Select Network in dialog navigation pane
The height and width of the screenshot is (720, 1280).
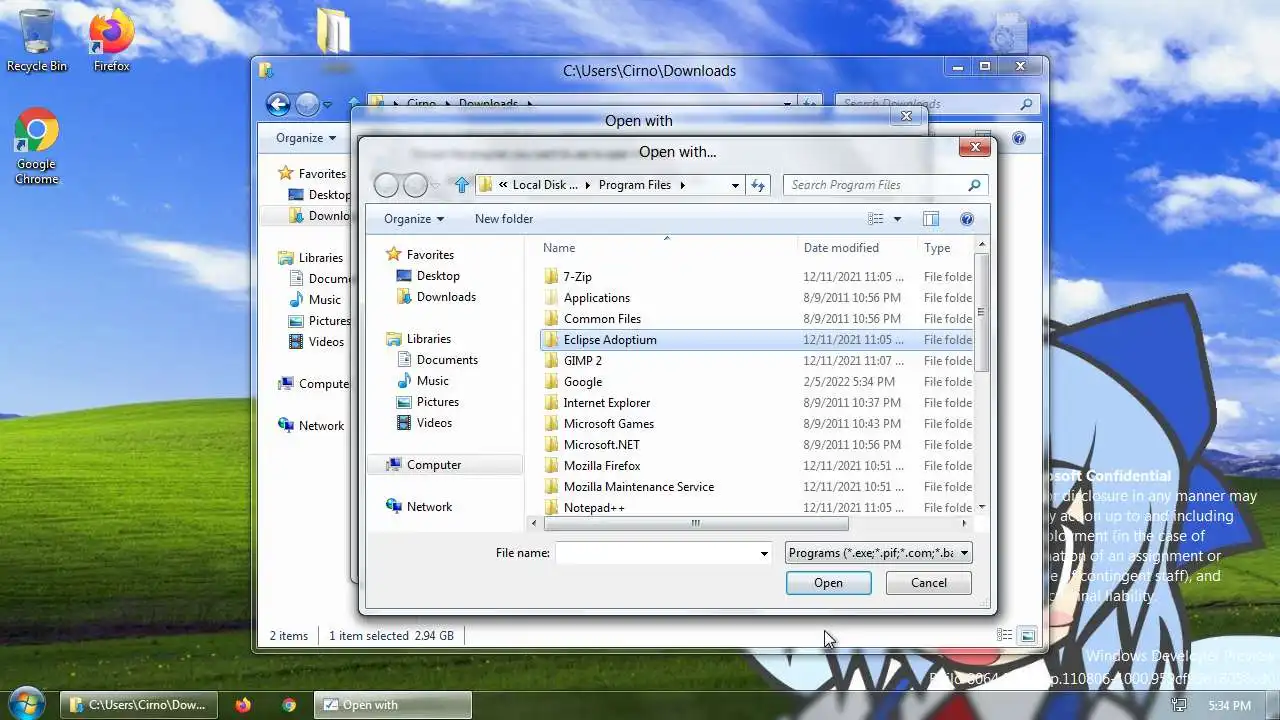pyautogui.click(x=429, y=507)
